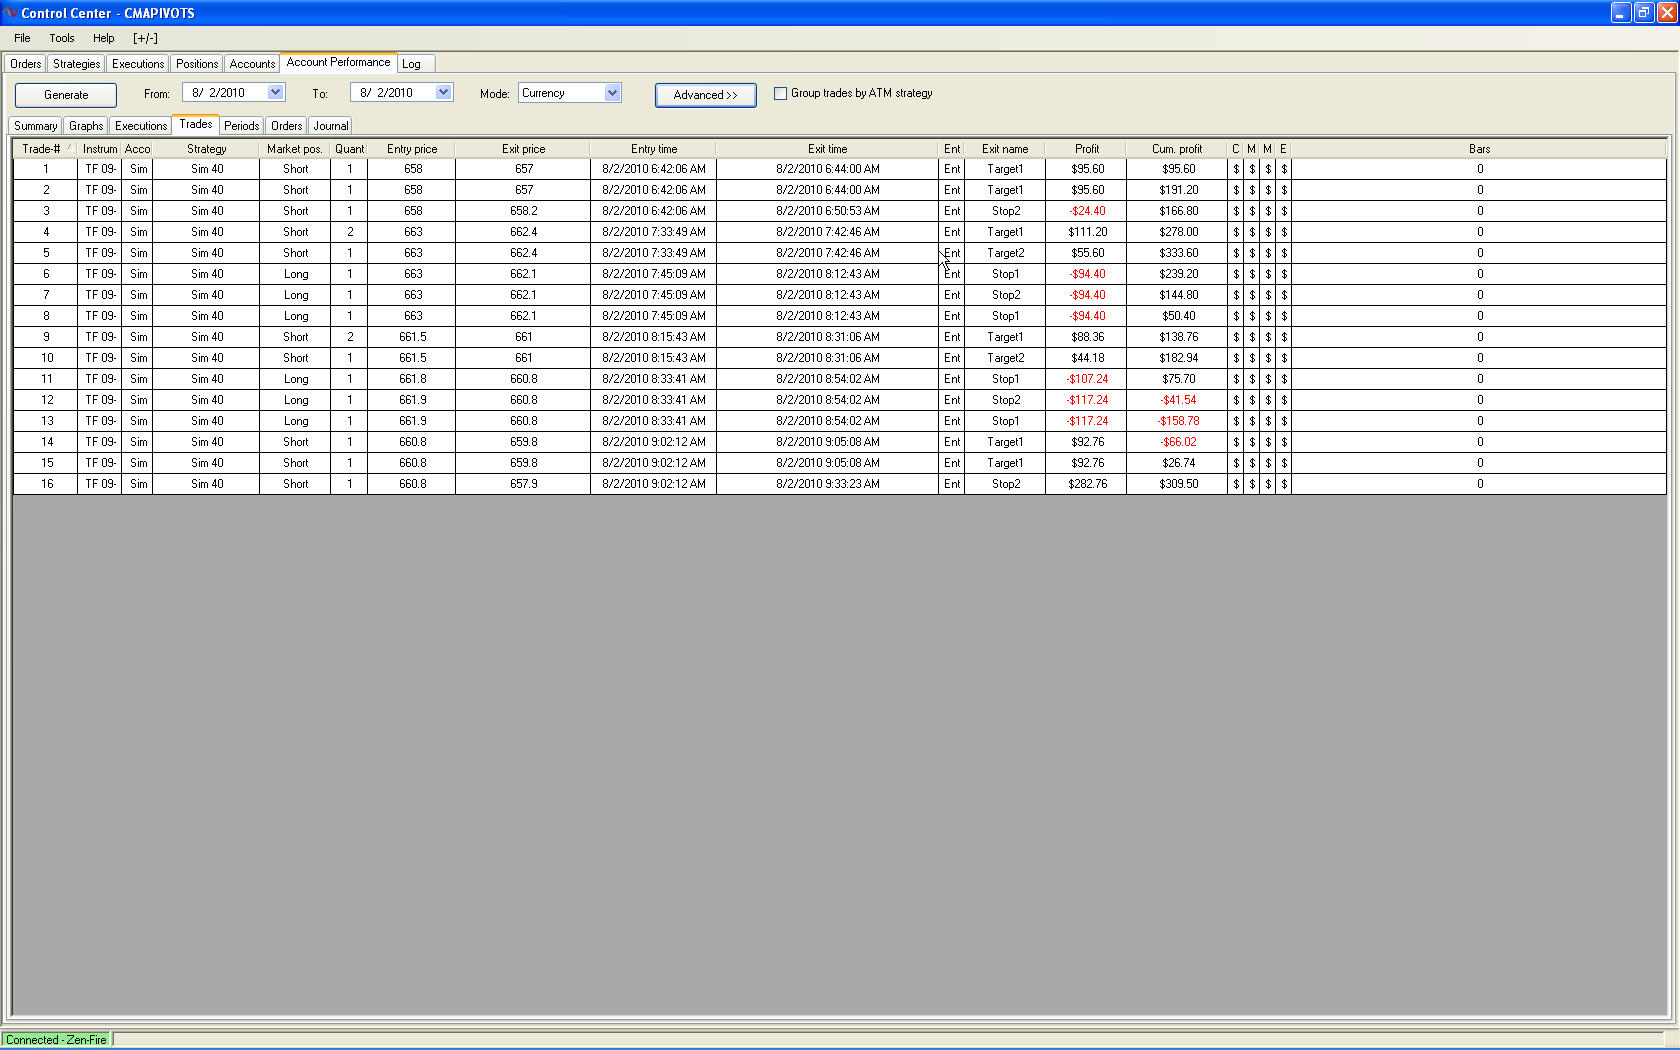Click the [+/-] menu item
Viewport: 1680px width, 1050px height.
click(145, 38)
